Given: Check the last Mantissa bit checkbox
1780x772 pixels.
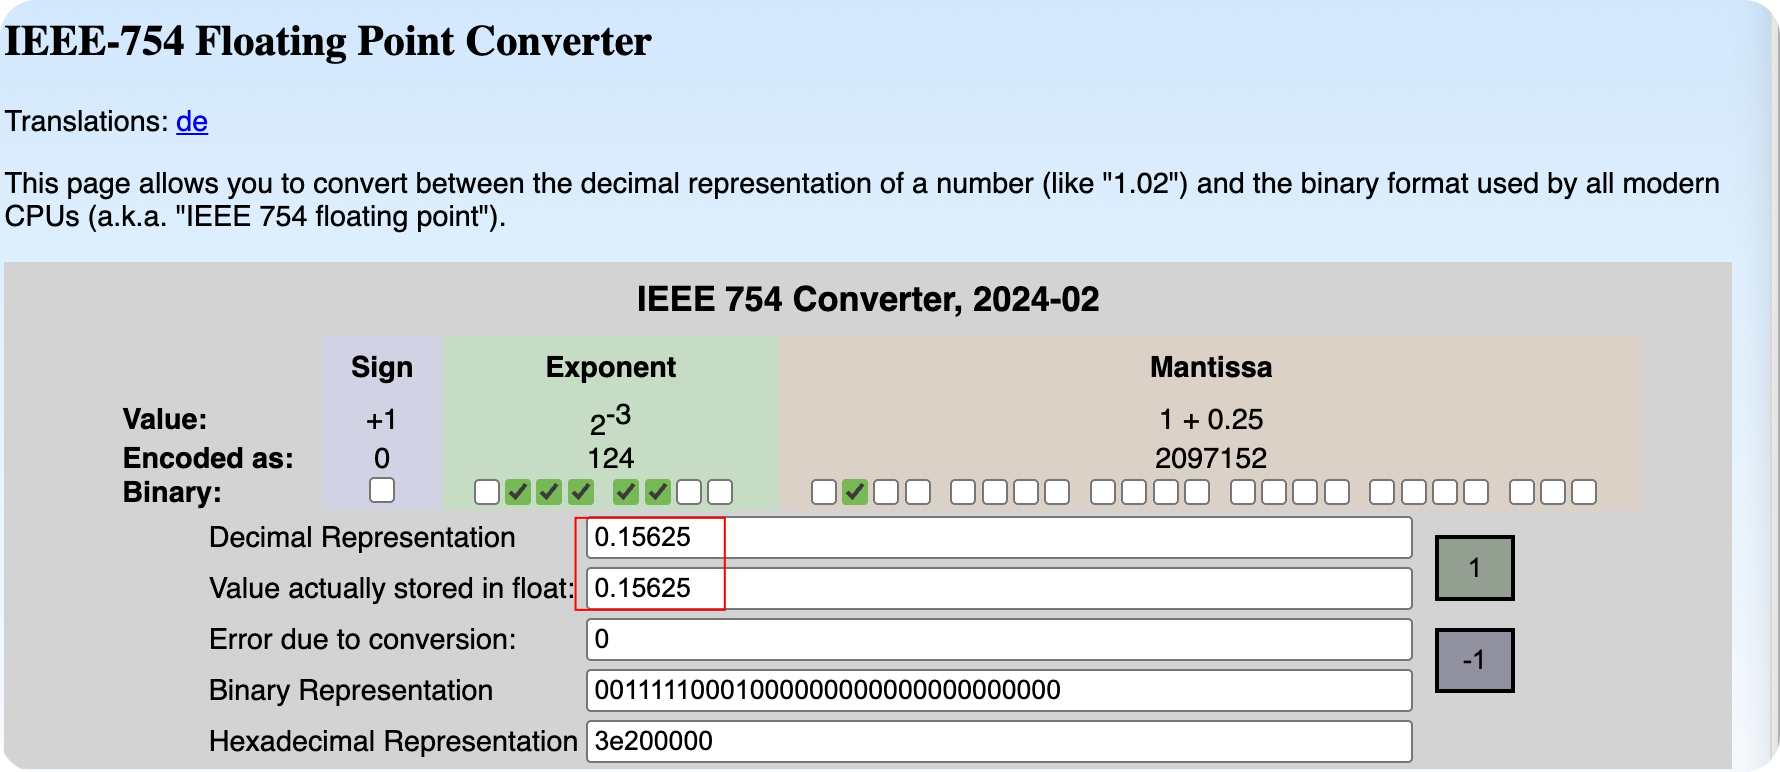Looking at the screenshot, I should pyautogui.click(x=1584, y=492).
